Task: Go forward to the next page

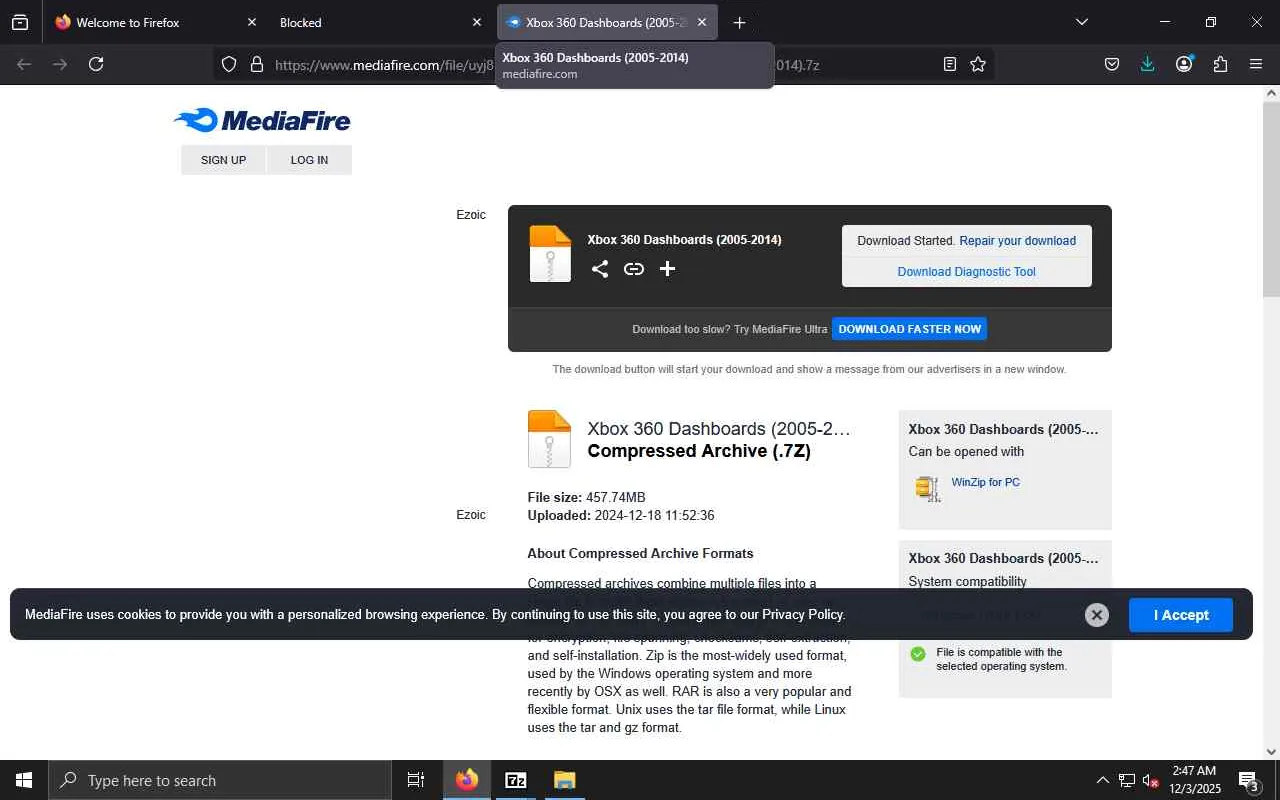Action: (x=60, y=64)
